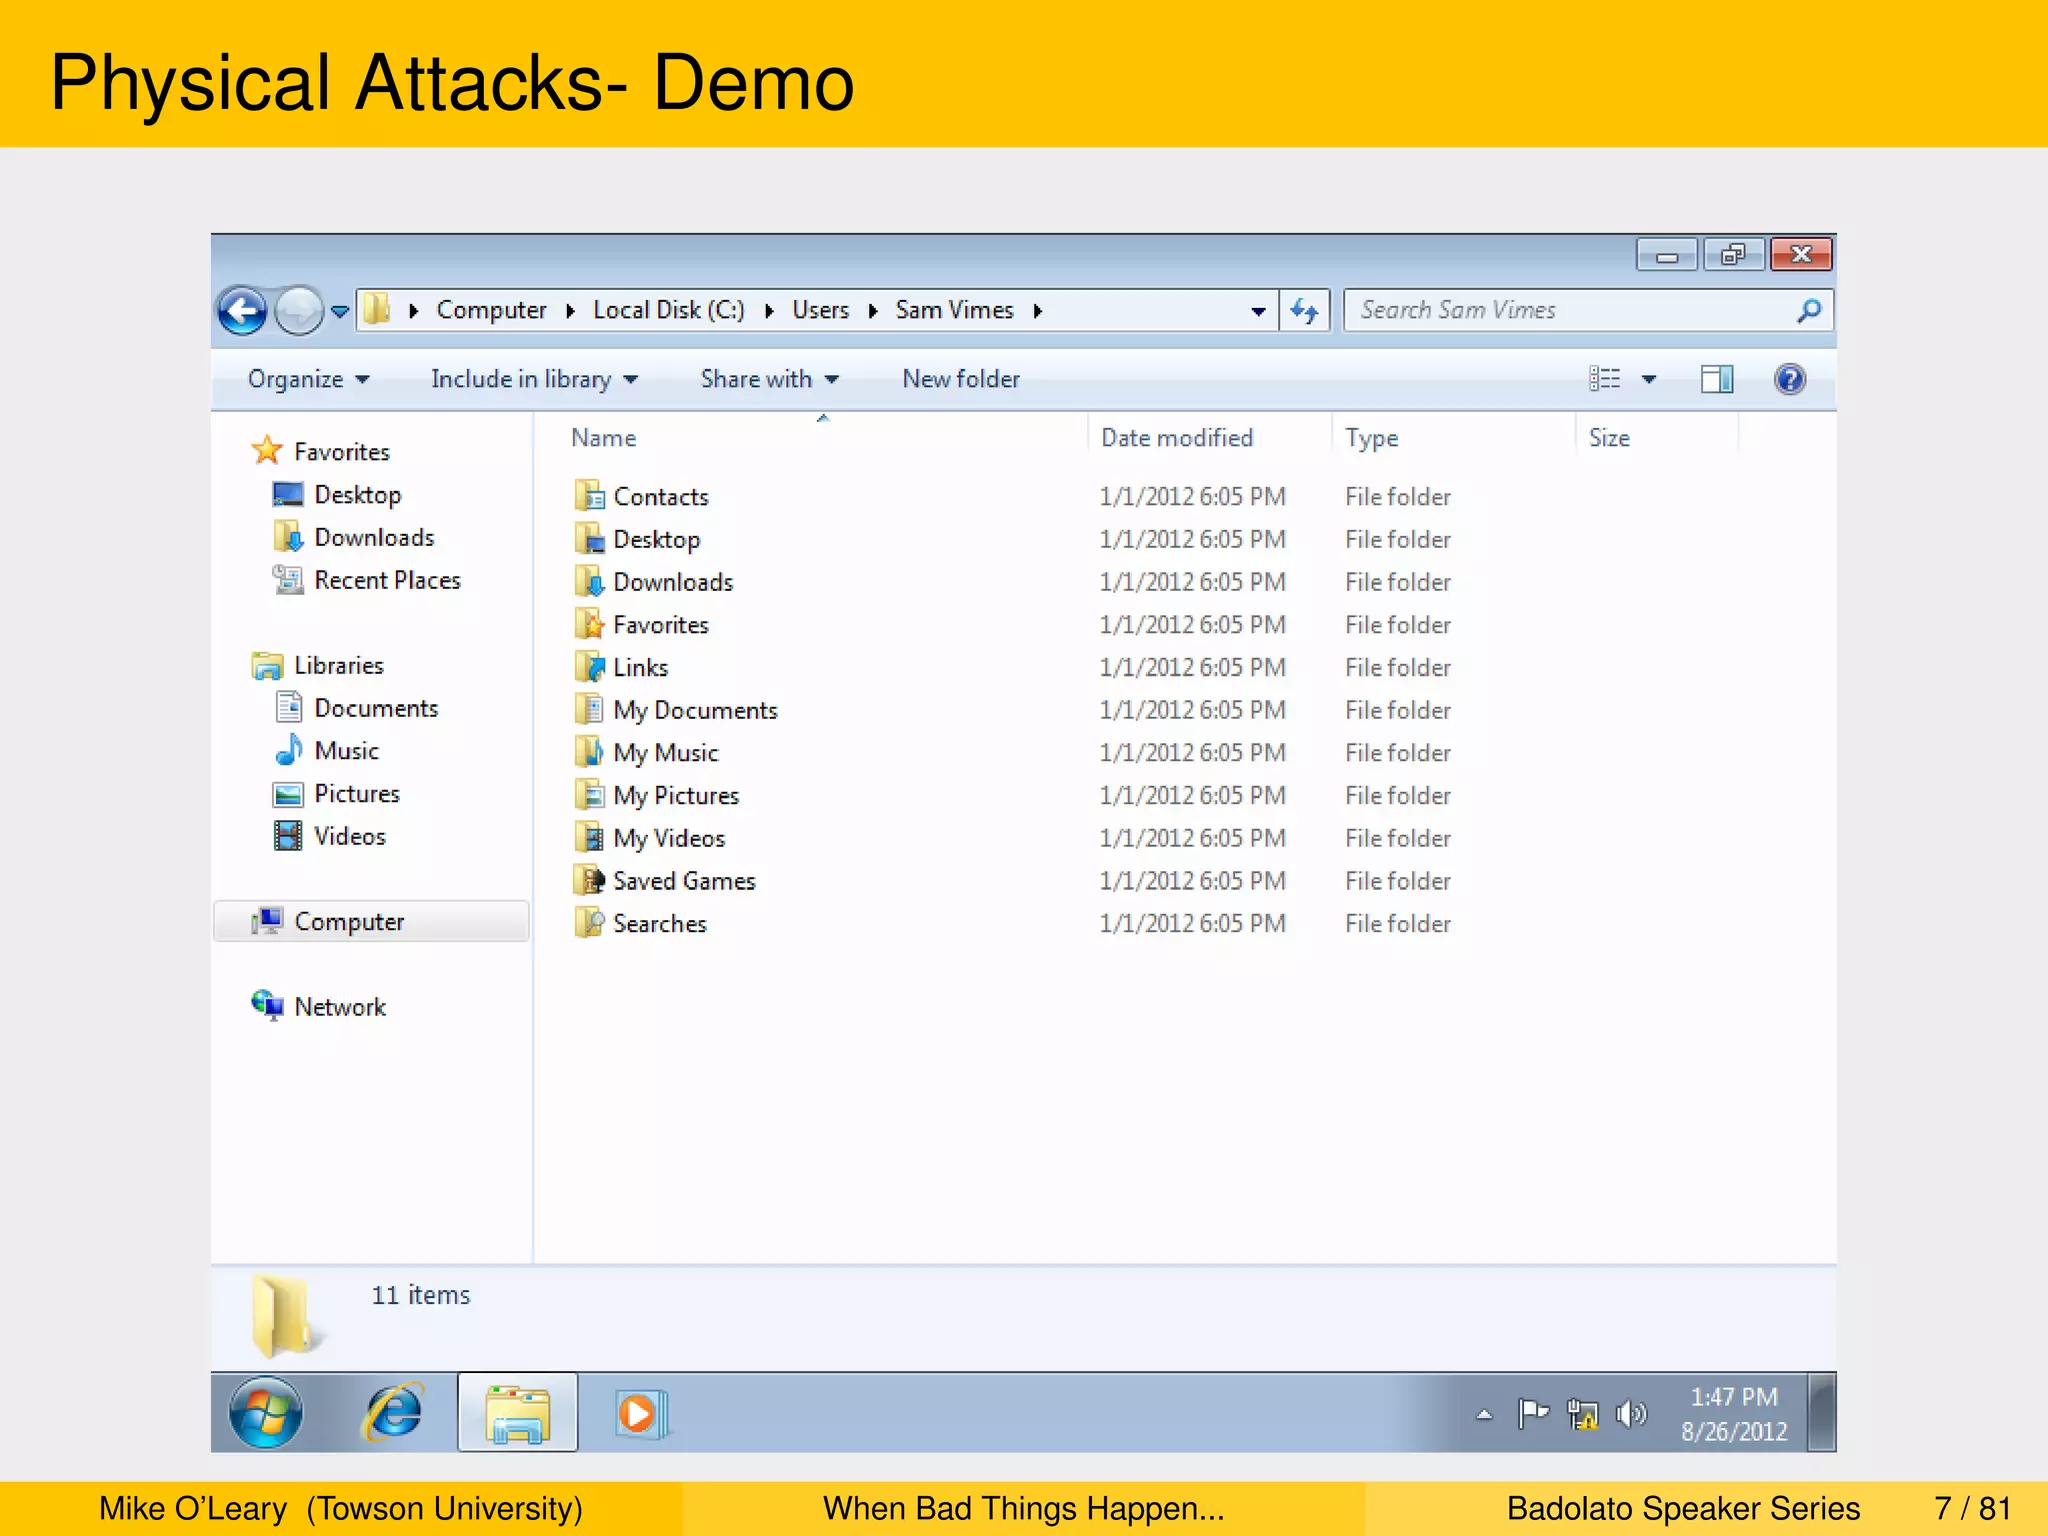
Task: Toggle the preview pane icon
Action: pyautogui.click(x=1716, y=379)
